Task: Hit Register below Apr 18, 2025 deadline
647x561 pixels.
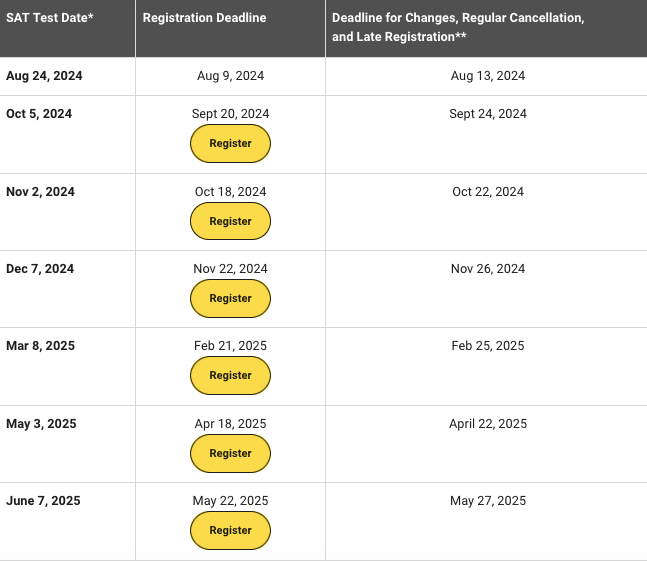Action: pyautogui.click(x=230, y=453)
